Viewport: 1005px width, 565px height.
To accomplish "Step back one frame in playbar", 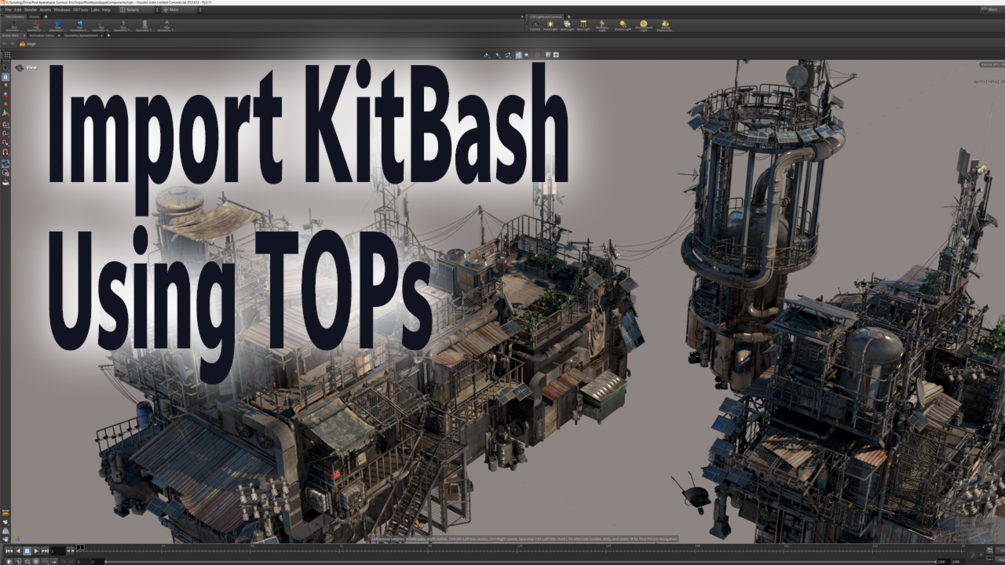I will [18, 551].
